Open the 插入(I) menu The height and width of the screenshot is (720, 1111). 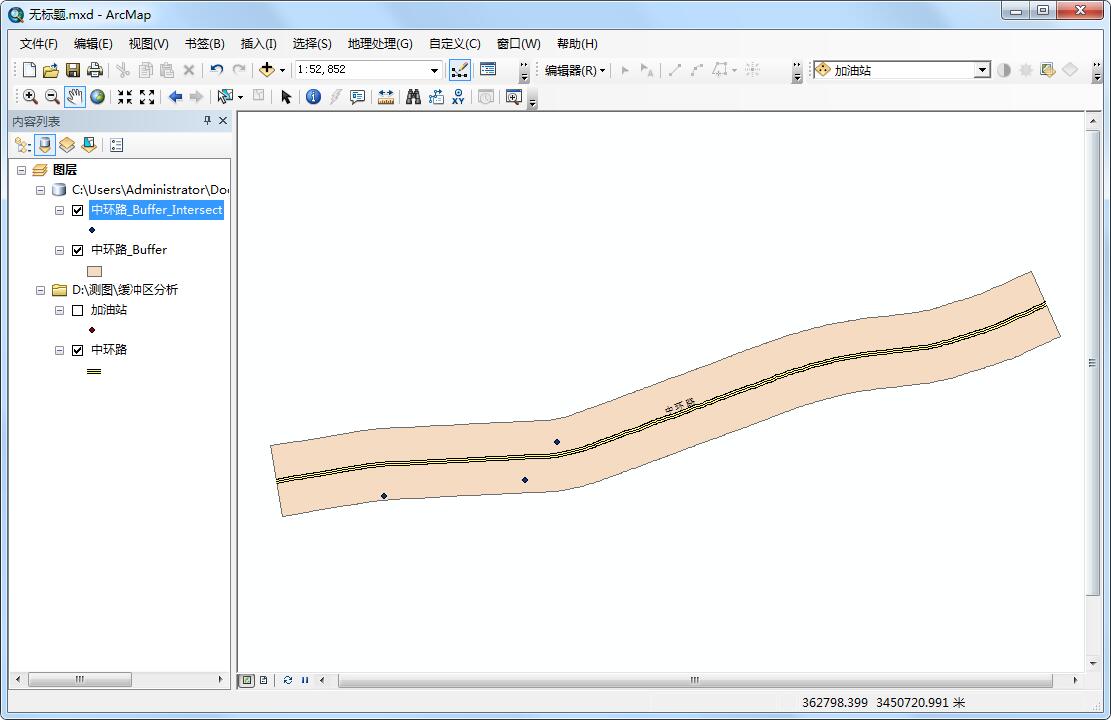click(259, 44)
